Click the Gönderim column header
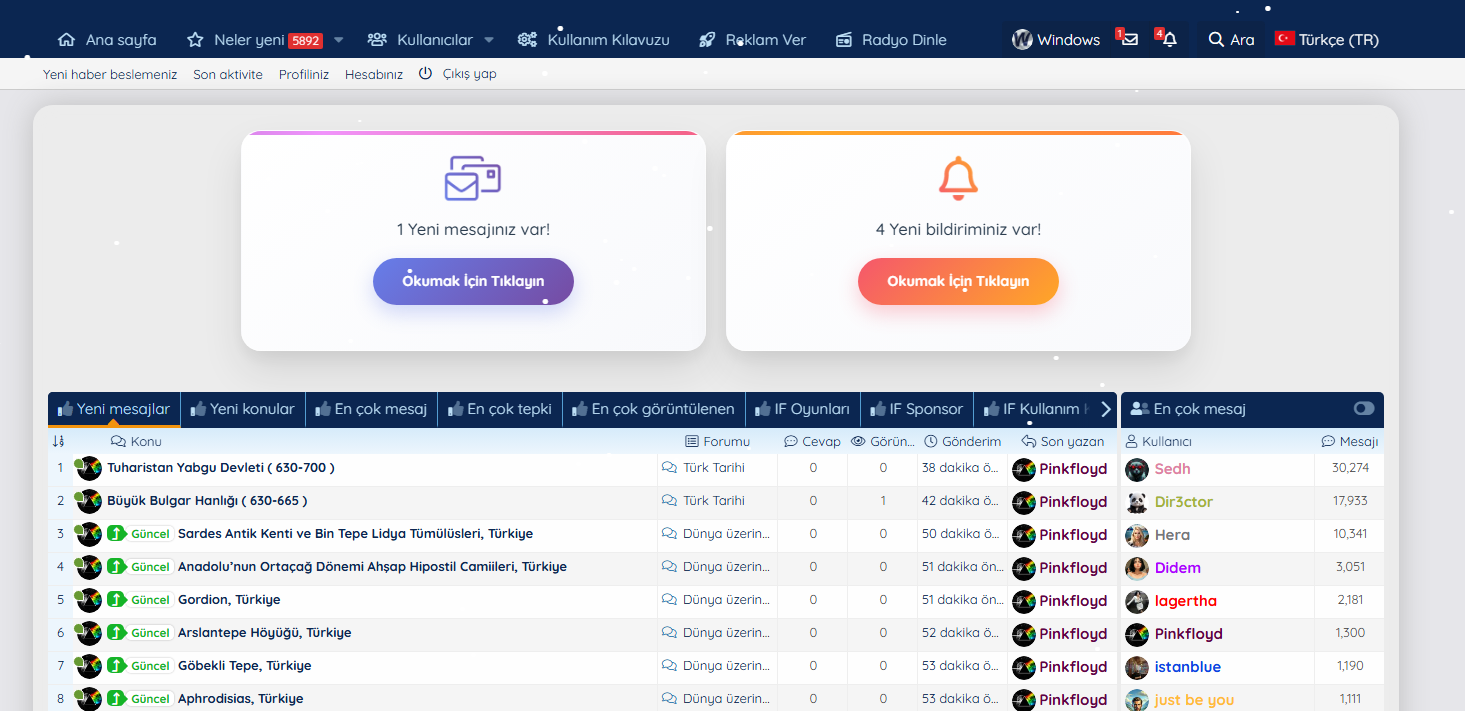 (962, 441)
